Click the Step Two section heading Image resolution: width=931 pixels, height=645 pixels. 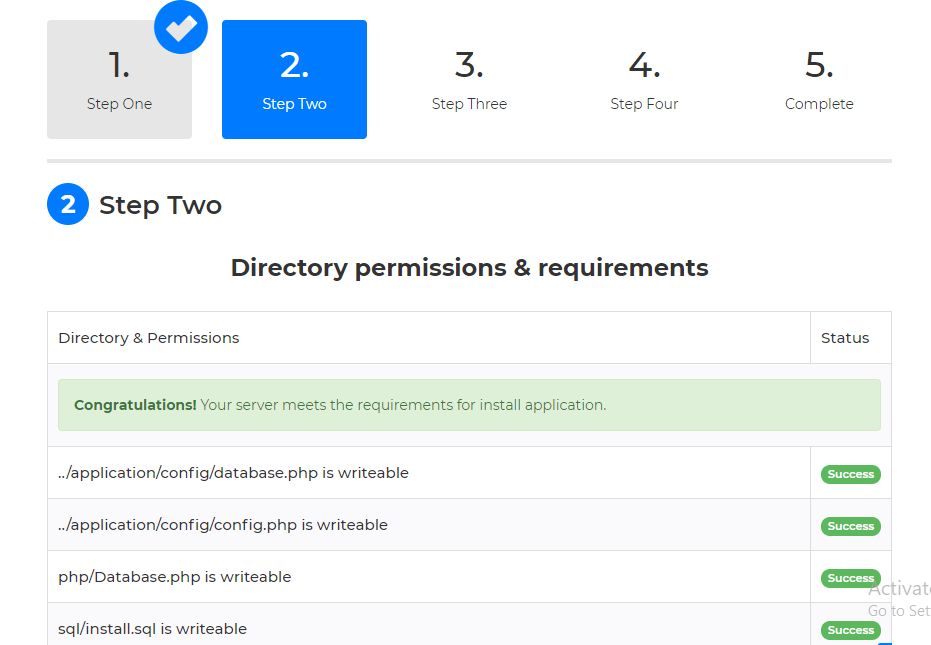click(160, 206)
